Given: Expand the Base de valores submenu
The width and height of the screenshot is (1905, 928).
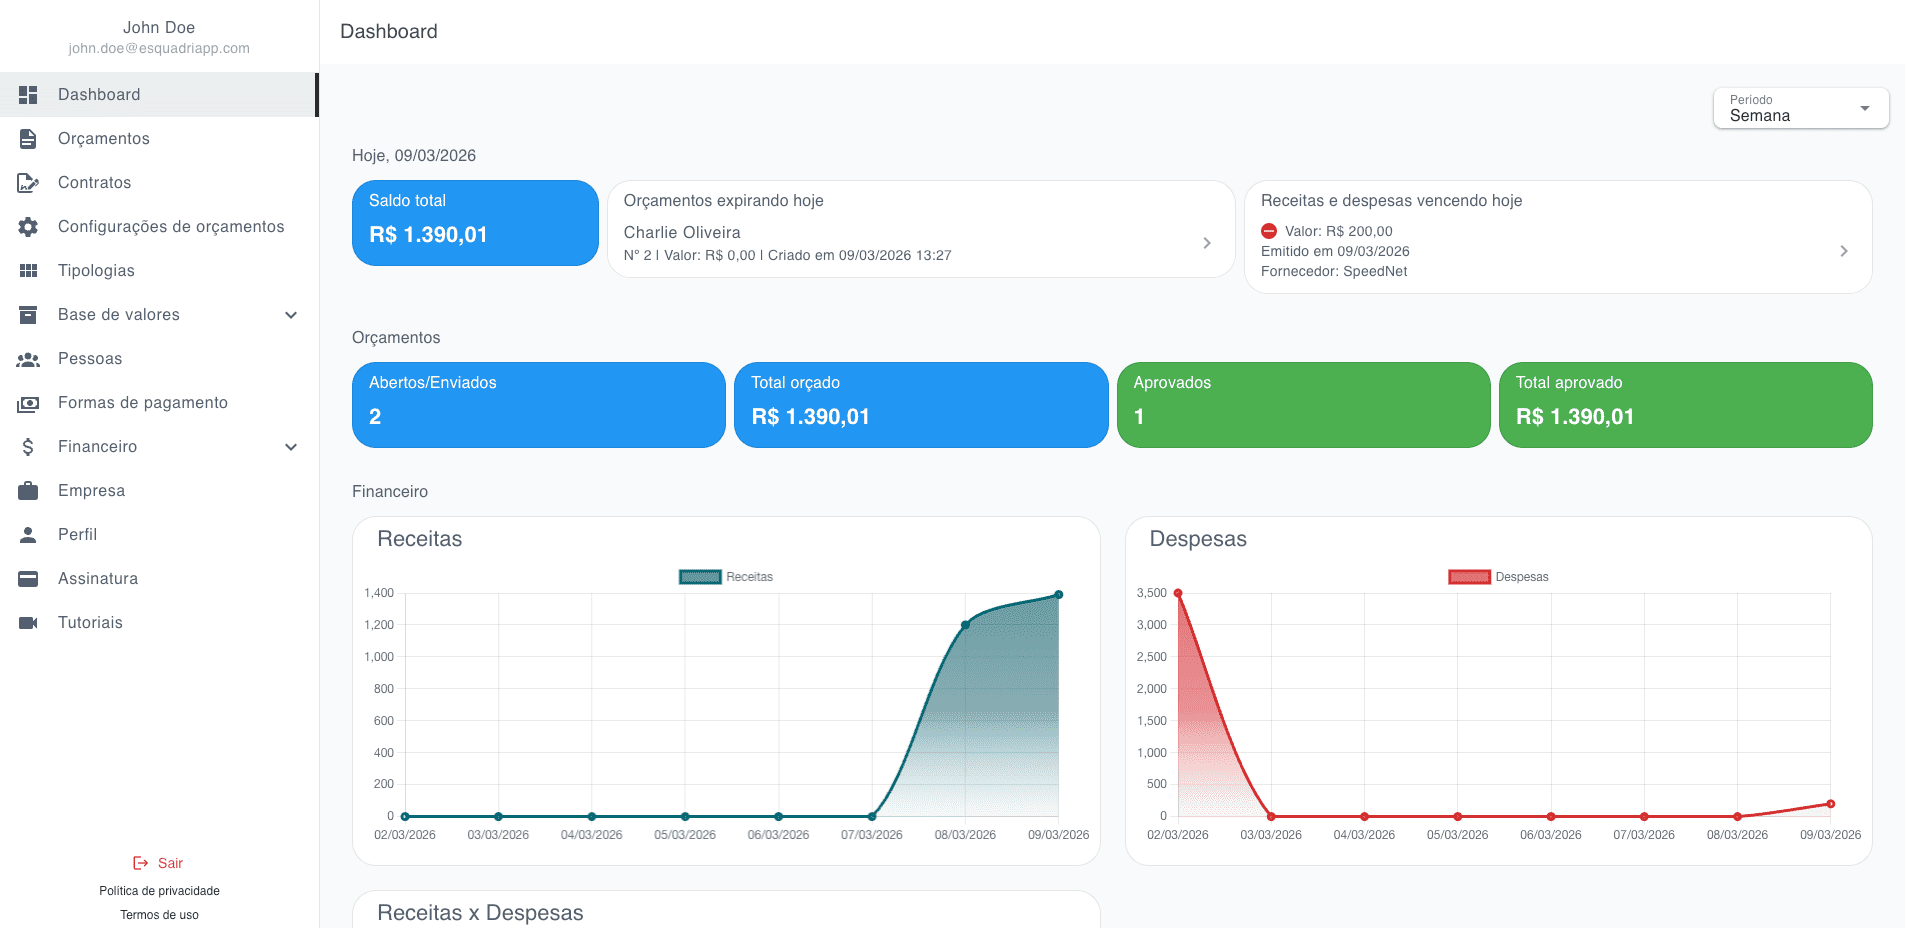Looking at the screenshot, I should tap(291, 315).
